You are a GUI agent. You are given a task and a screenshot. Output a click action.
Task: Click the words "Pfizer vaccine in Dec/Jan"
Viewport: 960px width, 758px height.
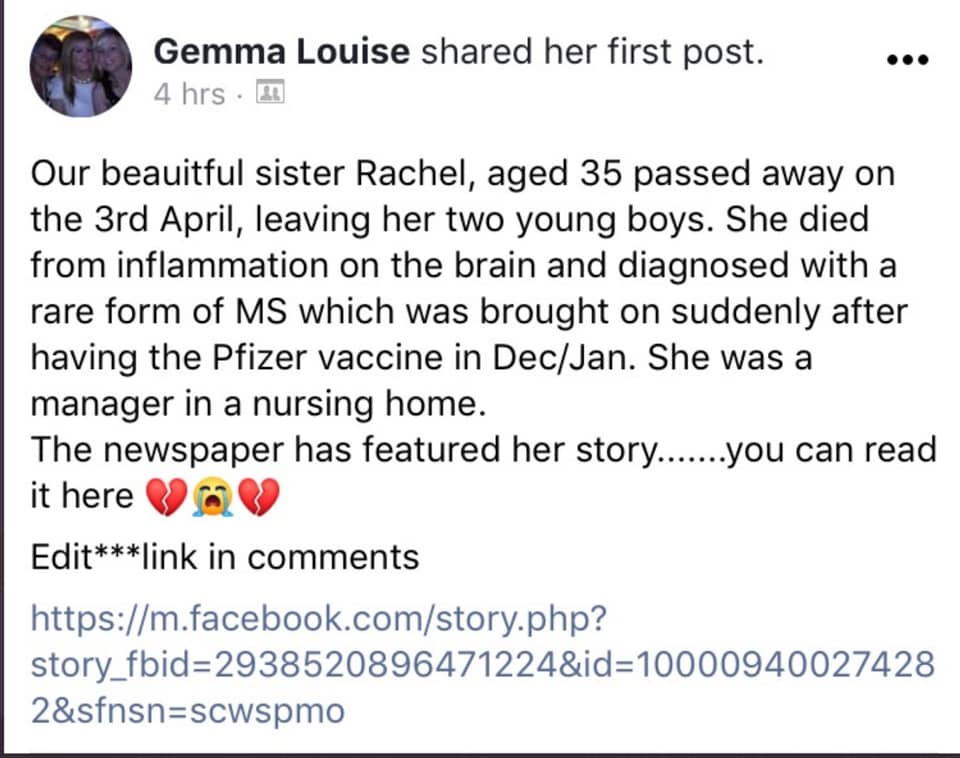(x=419, y=357)
